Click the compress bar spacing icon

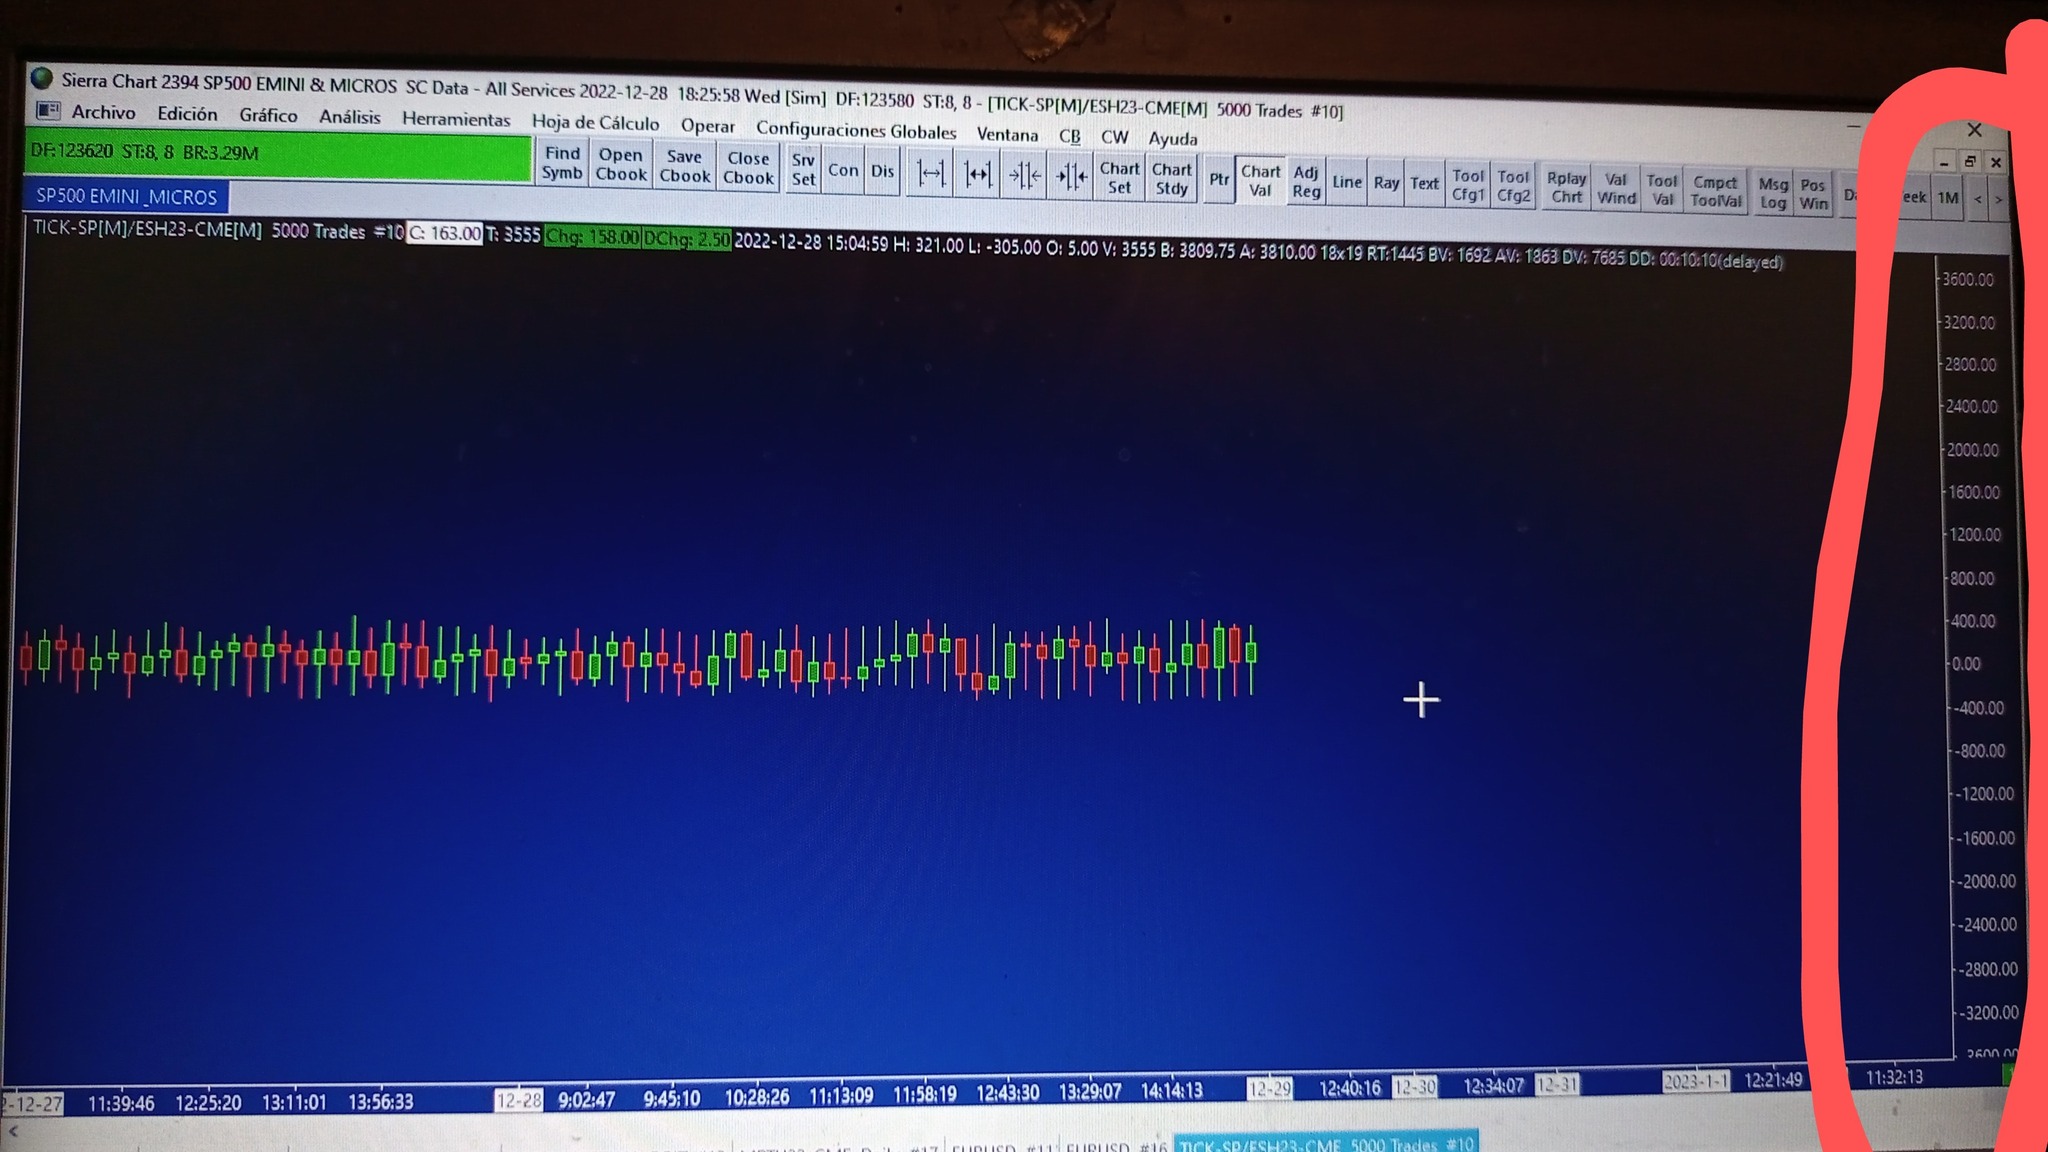(x=978, y=175)
